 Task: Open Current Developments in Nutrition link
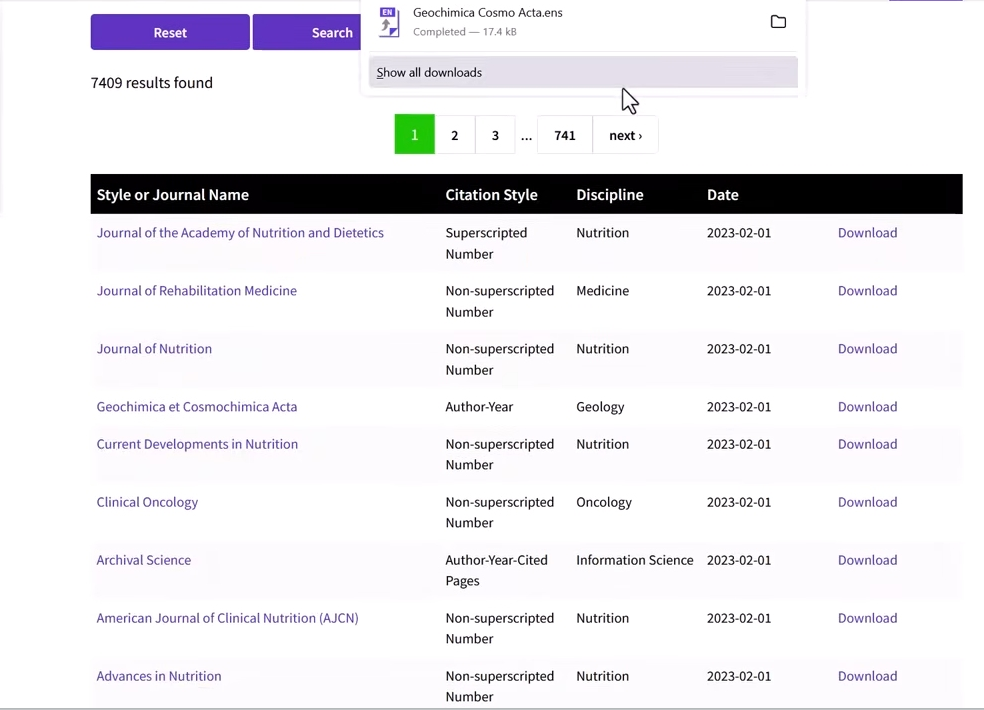(x=197, y=444)
